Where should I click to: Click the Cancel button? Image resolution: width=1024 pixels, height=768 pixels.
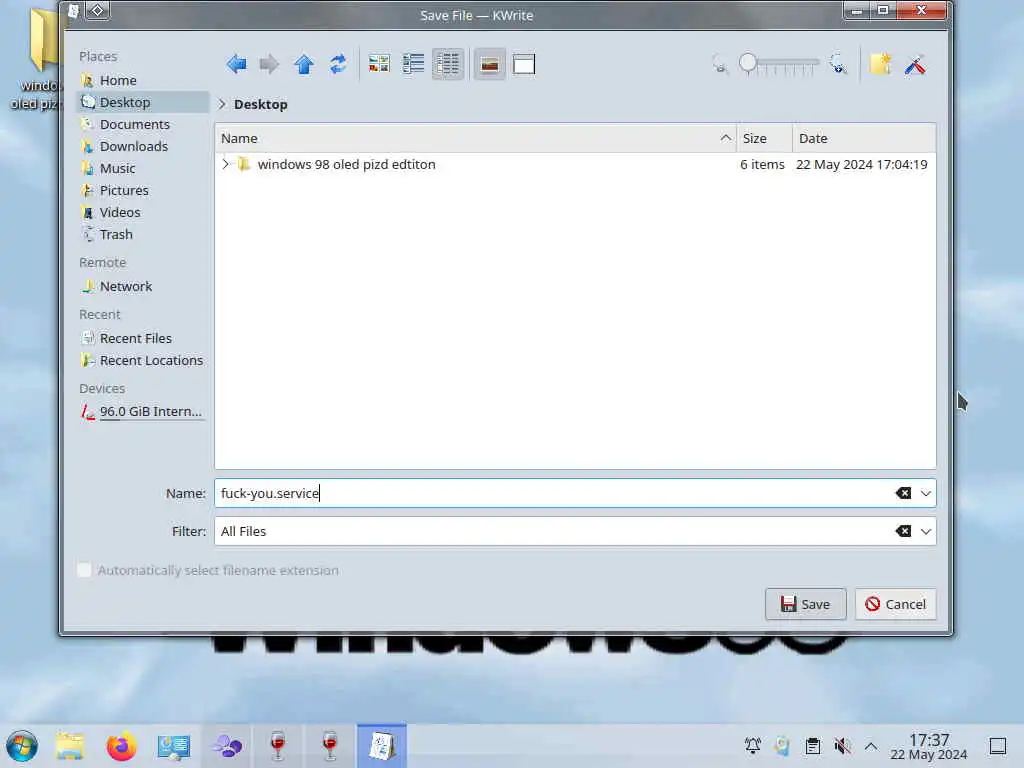click(895, 604)
